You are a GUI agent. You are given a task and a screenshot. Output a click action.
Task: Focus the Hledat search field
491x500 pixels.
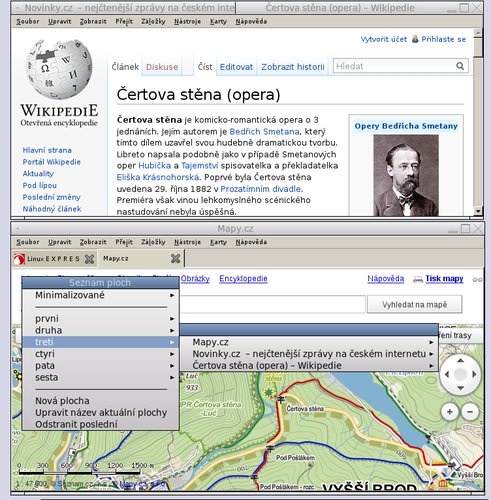click(x=395, y=66)
